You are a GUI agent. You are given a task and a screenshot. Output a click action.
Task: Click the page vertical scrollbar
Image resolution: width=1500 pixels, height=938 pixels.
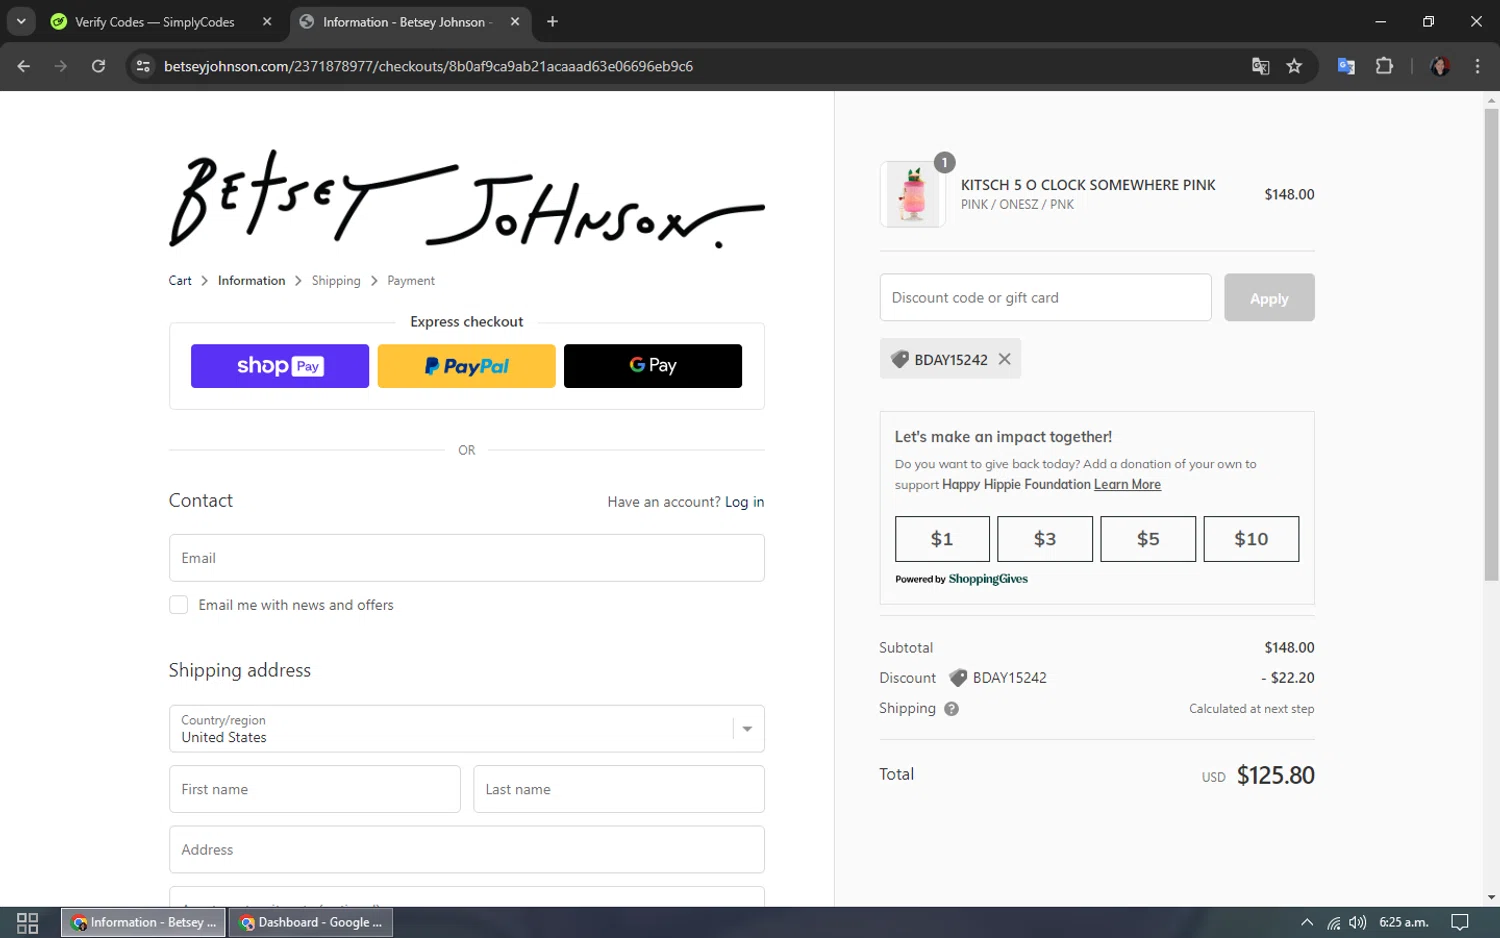[x=1491, y=344]
